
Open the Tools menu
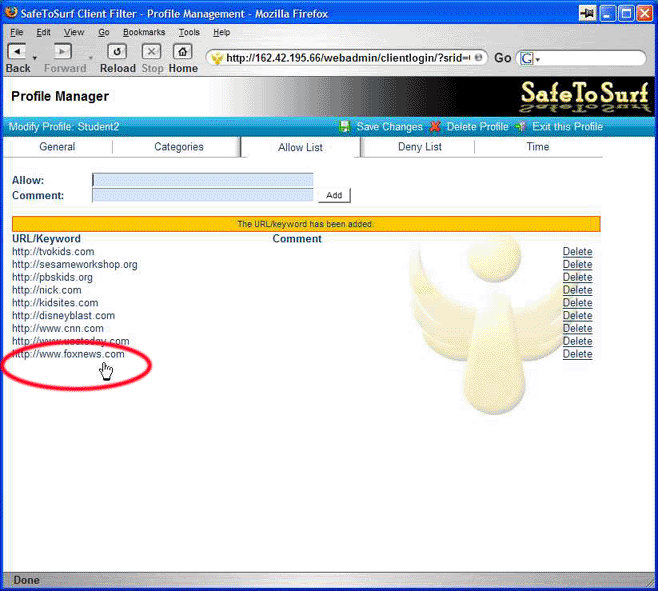189,32
